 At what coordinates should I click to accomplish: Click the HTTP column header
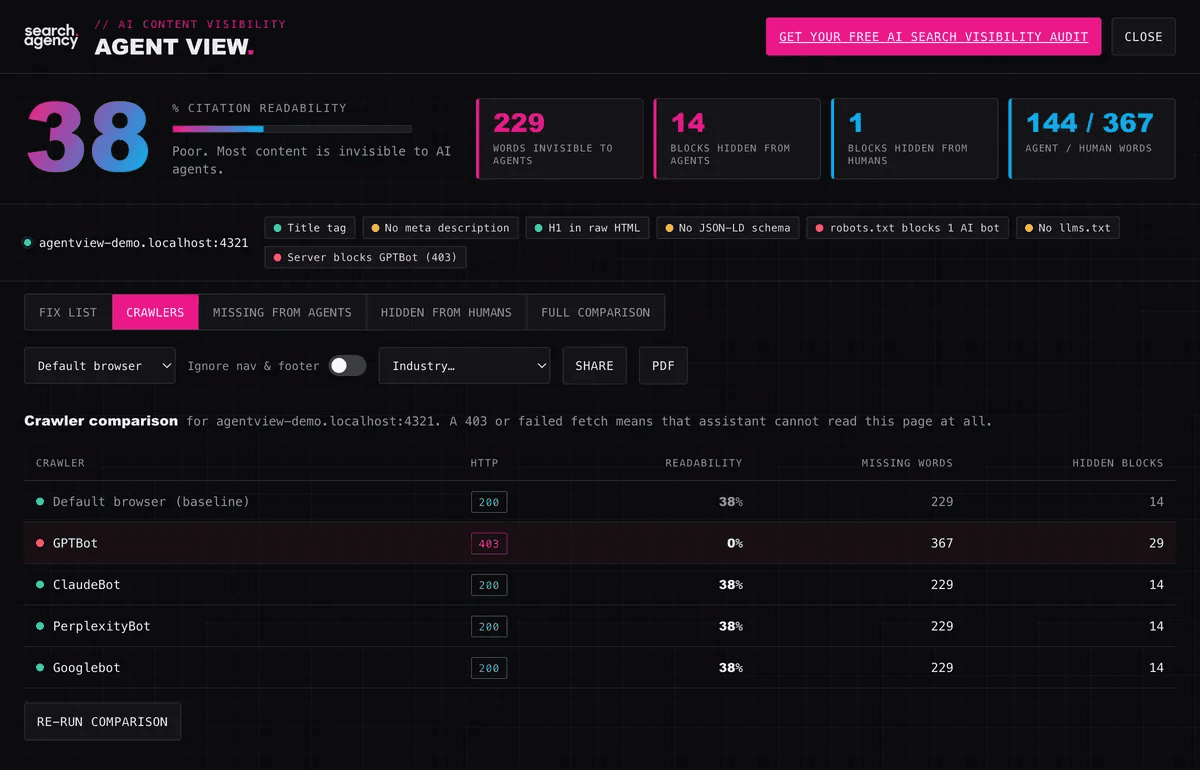tap(485, 463)
